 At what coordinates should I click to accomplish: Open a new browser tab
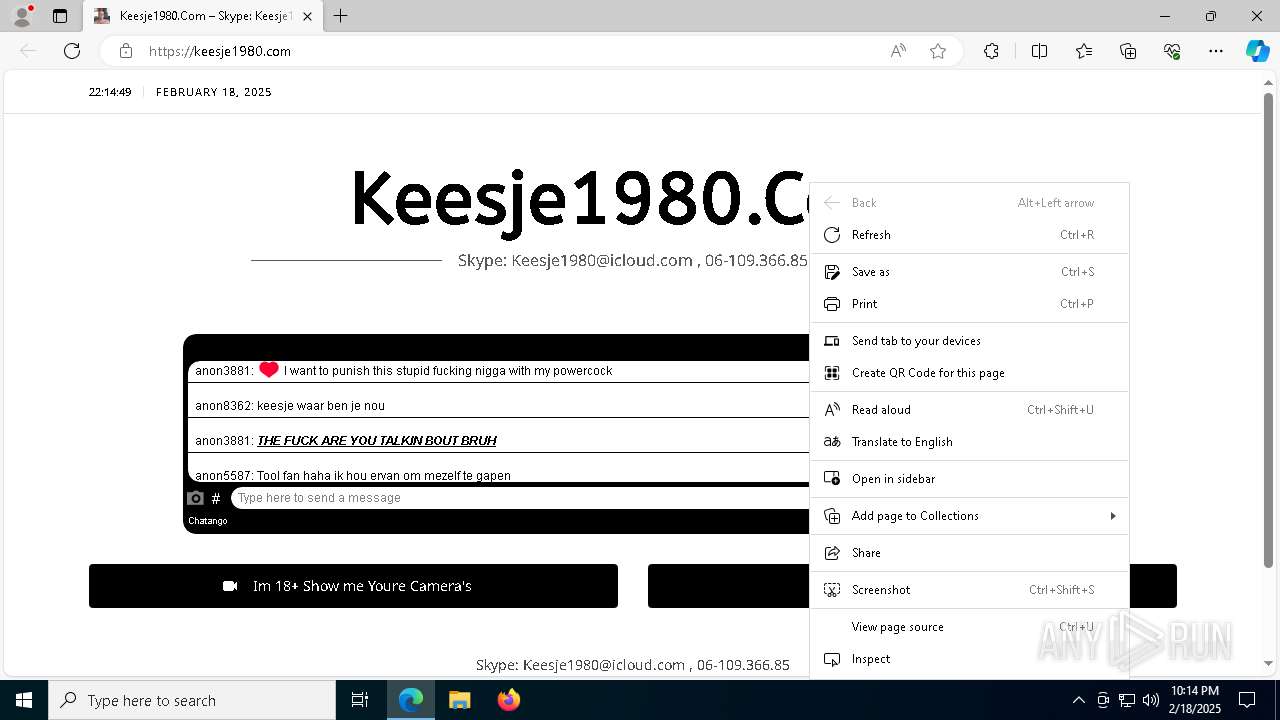[340, 16]
